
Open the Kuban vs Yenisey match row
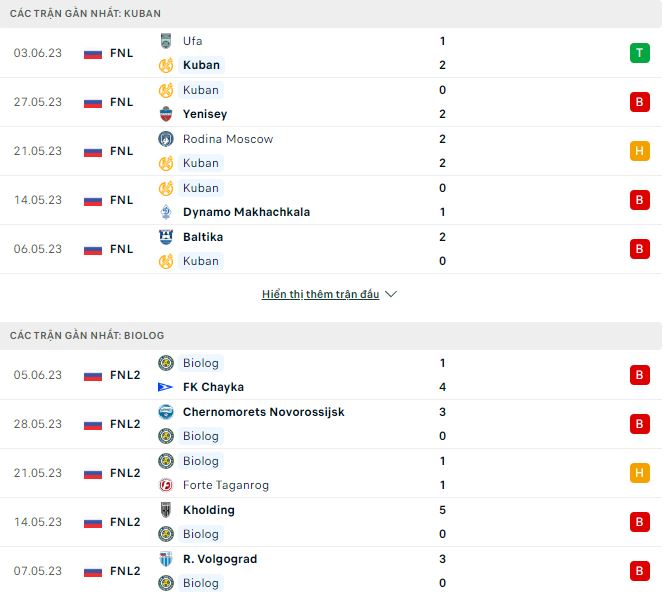pos(330,102)
